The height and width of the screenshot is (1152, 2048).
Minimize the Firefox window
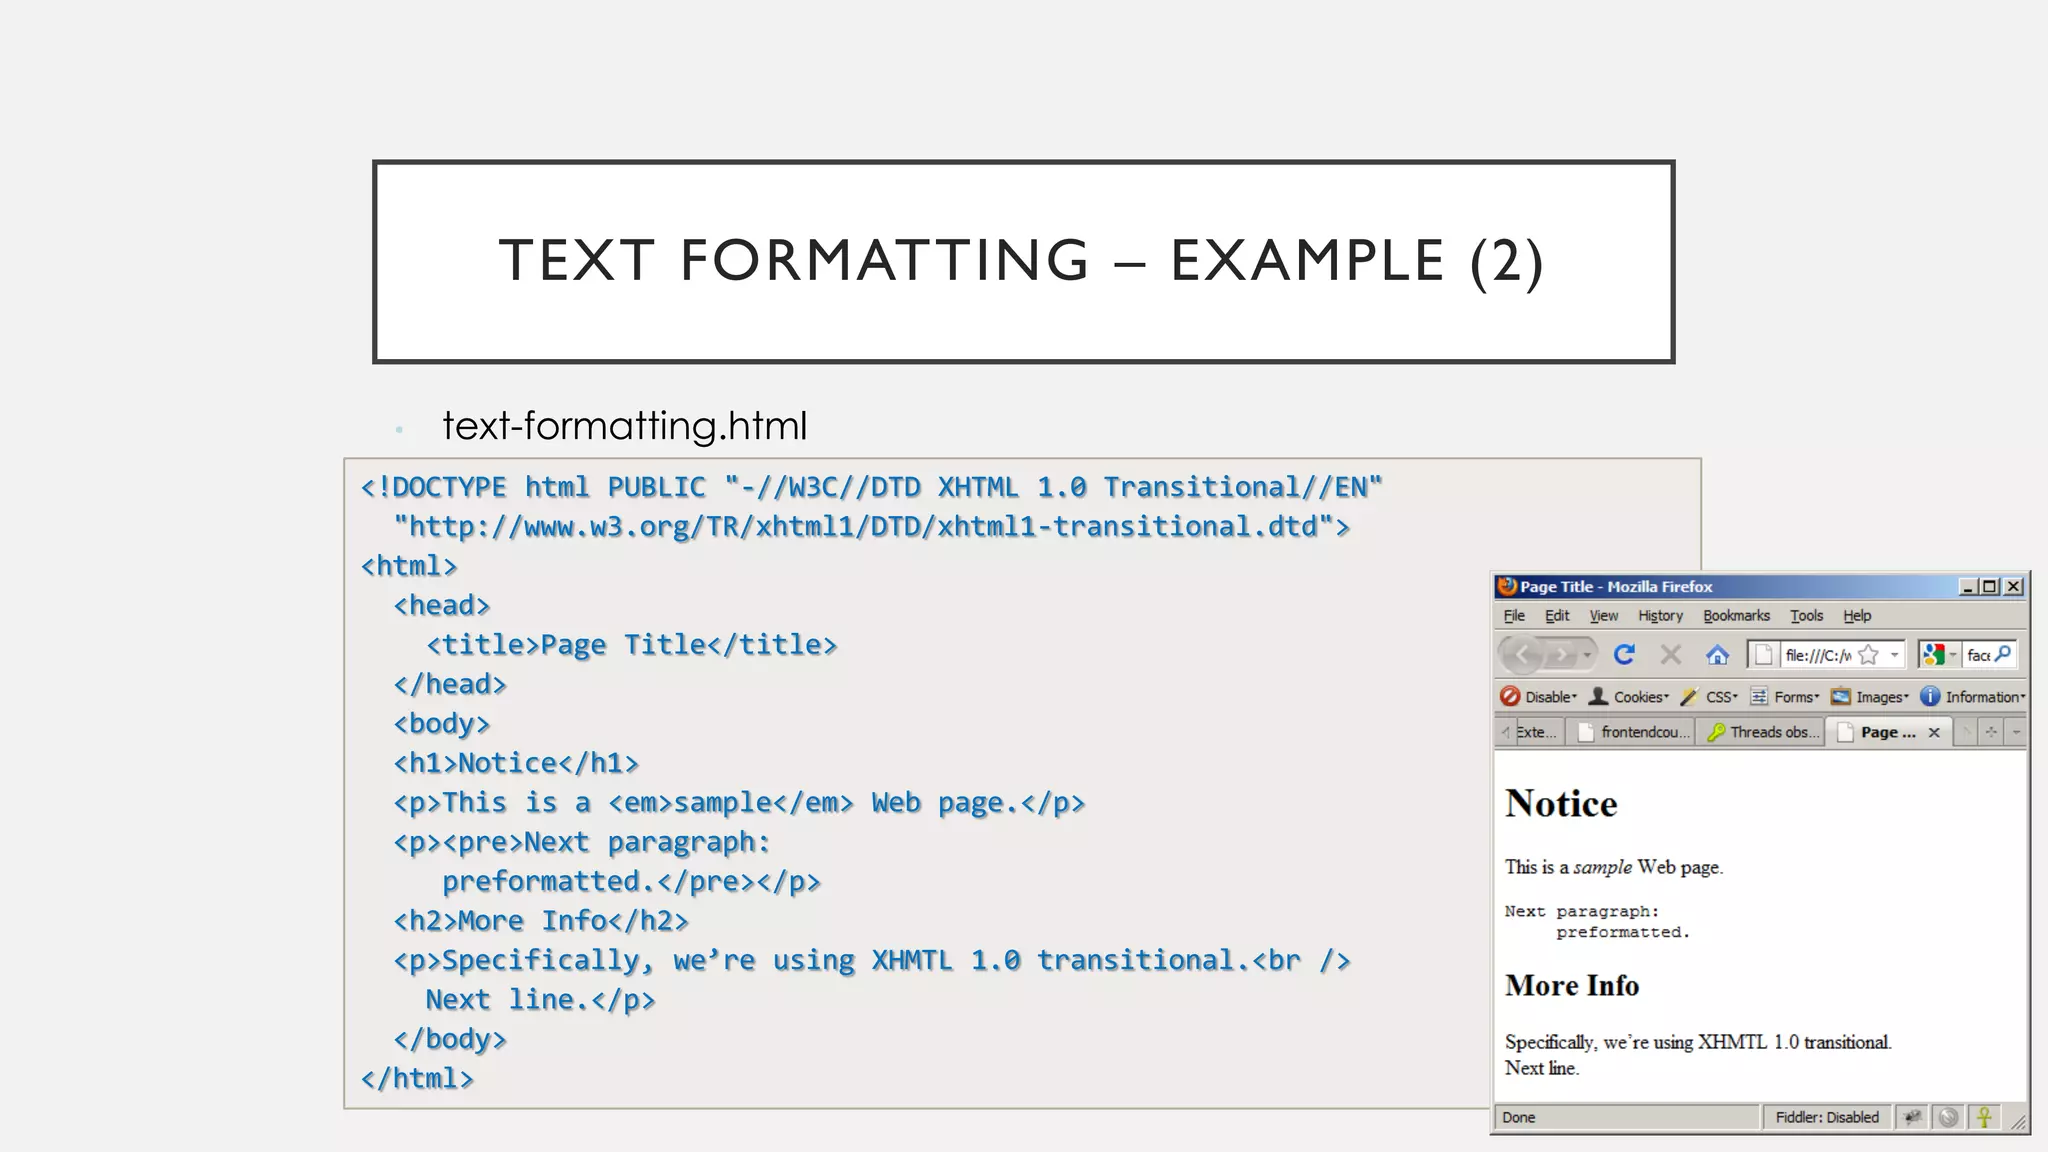pyautogui.click(x=1968, y=587)
